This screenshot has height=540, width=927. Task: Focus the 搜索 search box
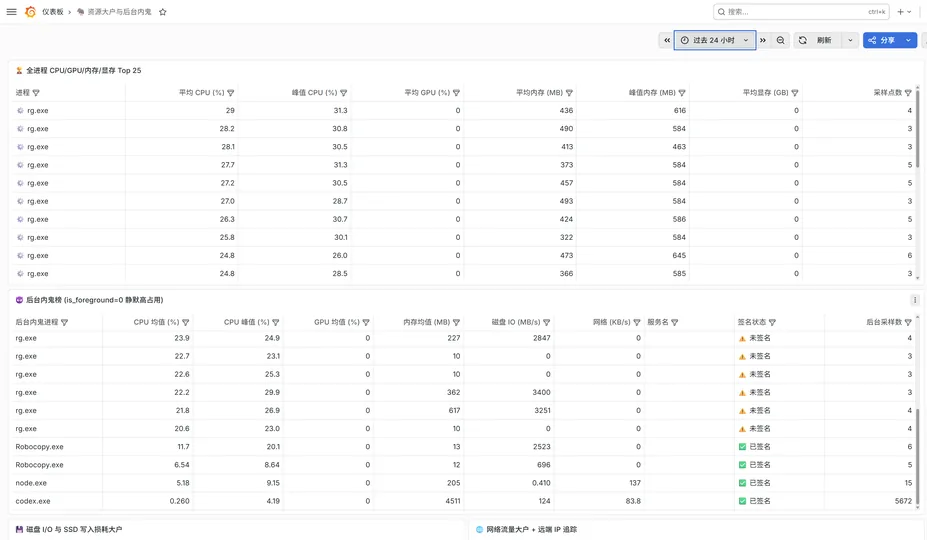click(801, 12)
